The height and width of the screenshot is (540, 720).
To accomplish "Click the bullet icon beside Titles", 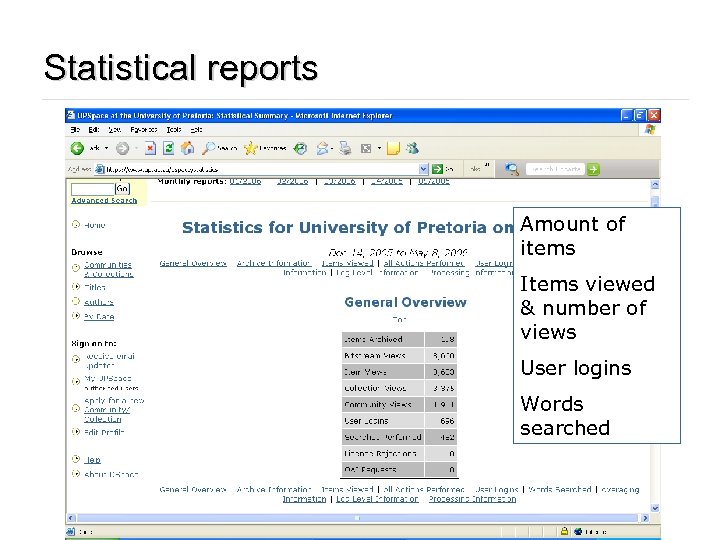I will click(76, 287).
